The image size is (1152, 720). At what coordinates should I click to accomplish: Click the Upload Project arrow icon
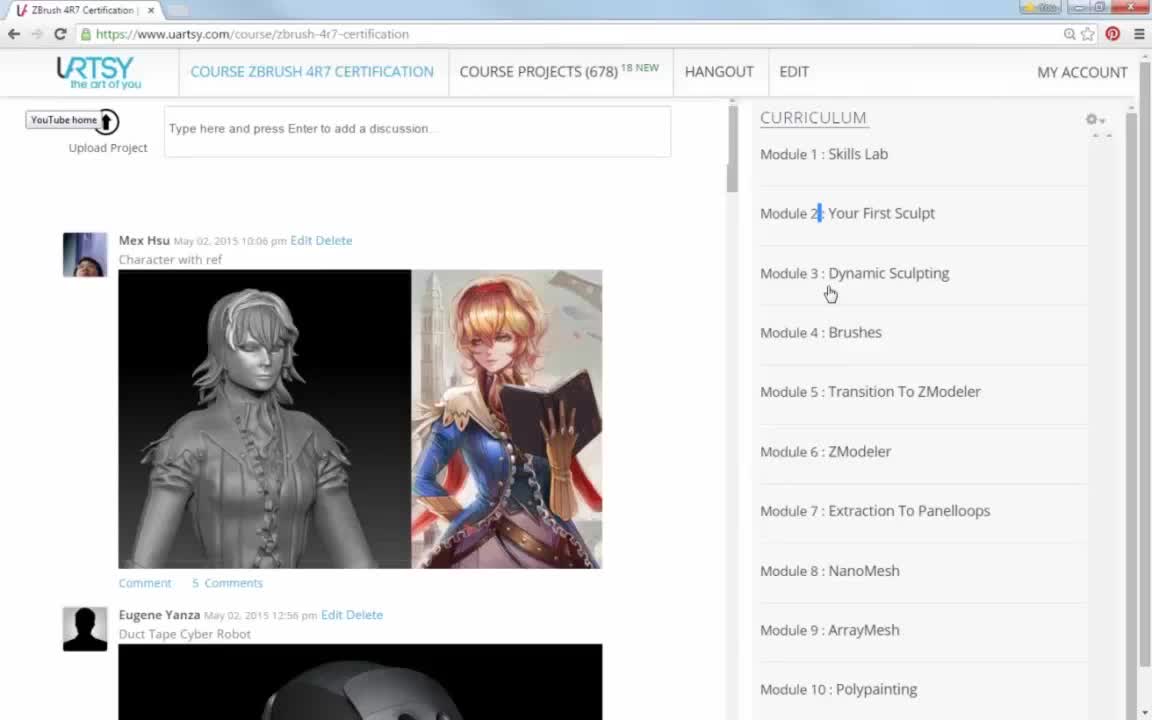click(107, 122)
